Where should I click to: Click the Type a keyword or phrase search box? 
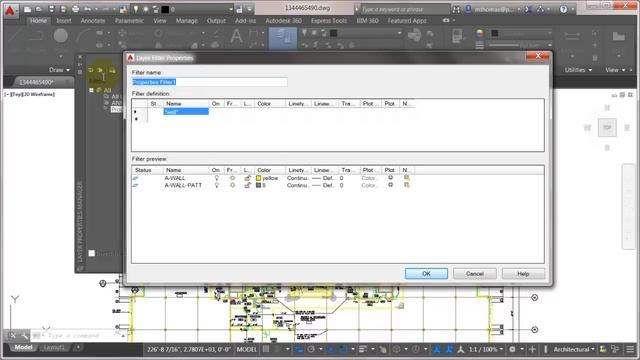point(404,9)
